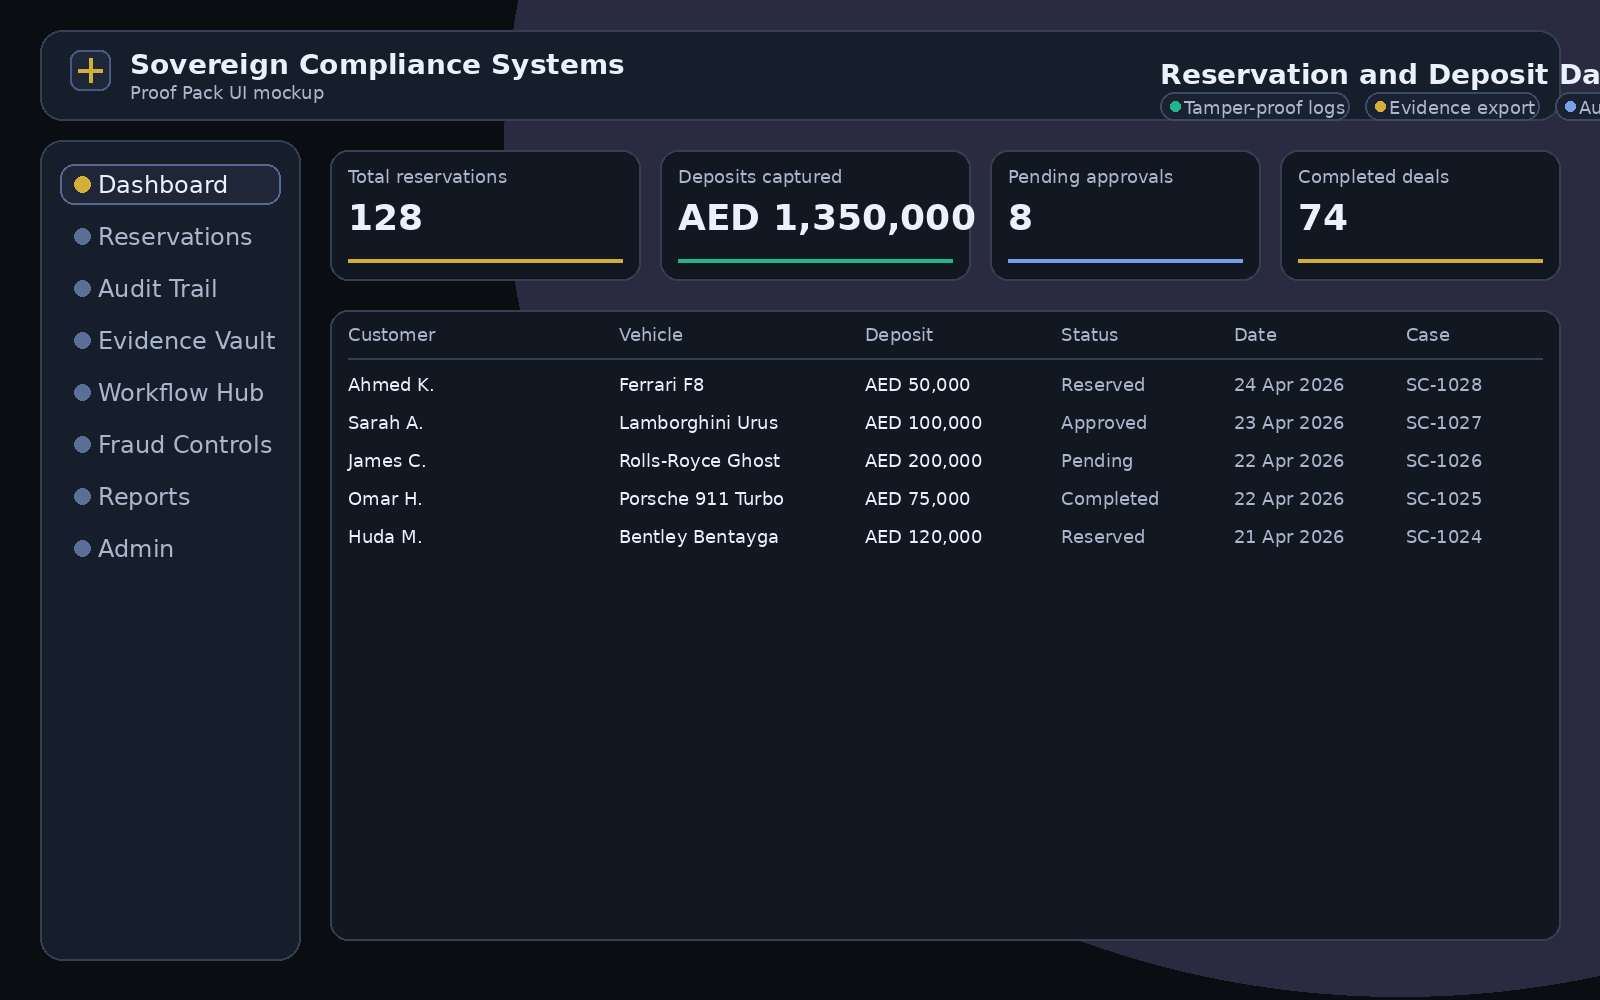Click the bullet icon next to Audit Trail
This screenshot has width=1600, height=1000.
click(x=83, y=289)
